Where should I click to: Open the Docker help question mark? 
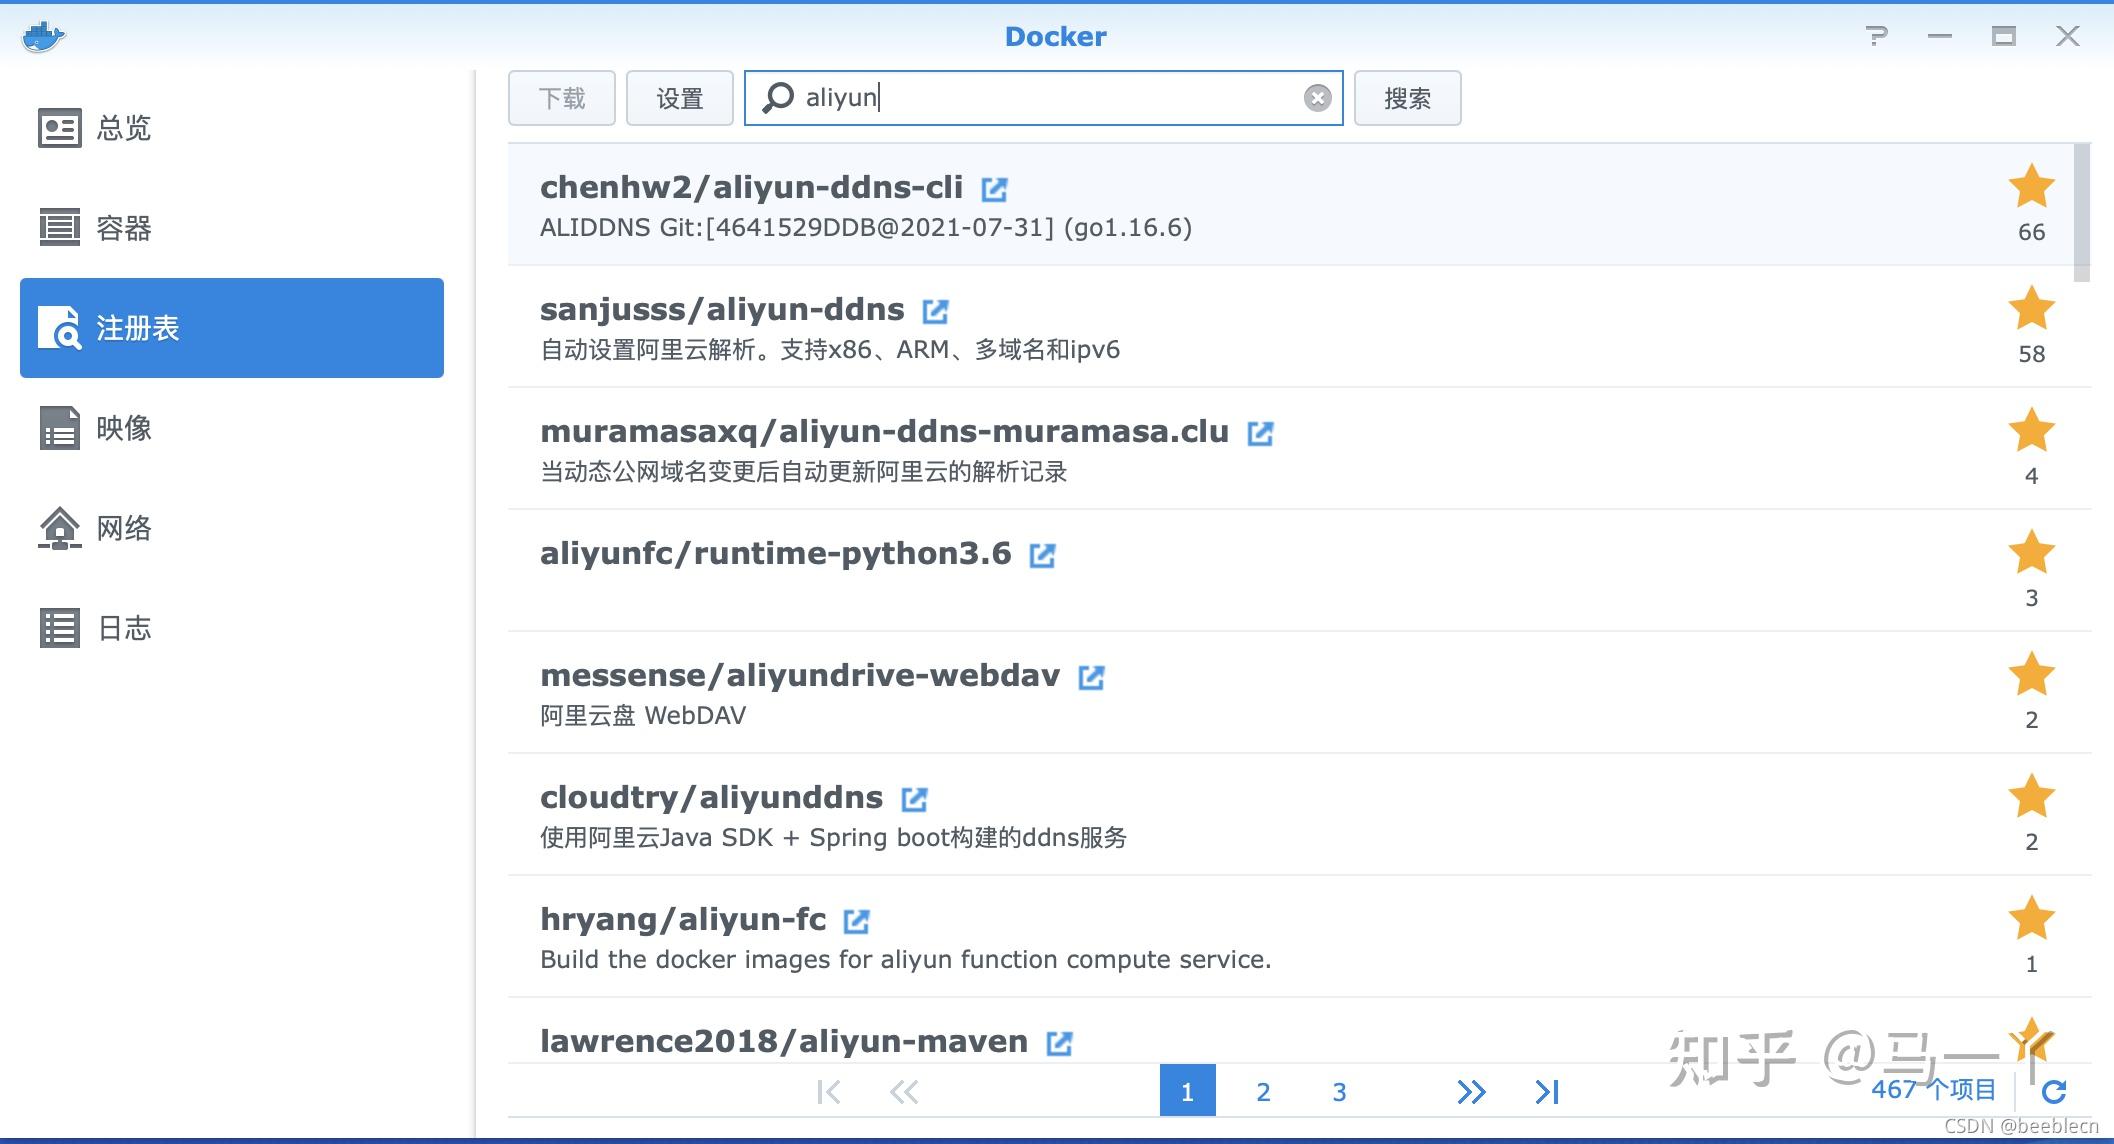[1877, 37]
